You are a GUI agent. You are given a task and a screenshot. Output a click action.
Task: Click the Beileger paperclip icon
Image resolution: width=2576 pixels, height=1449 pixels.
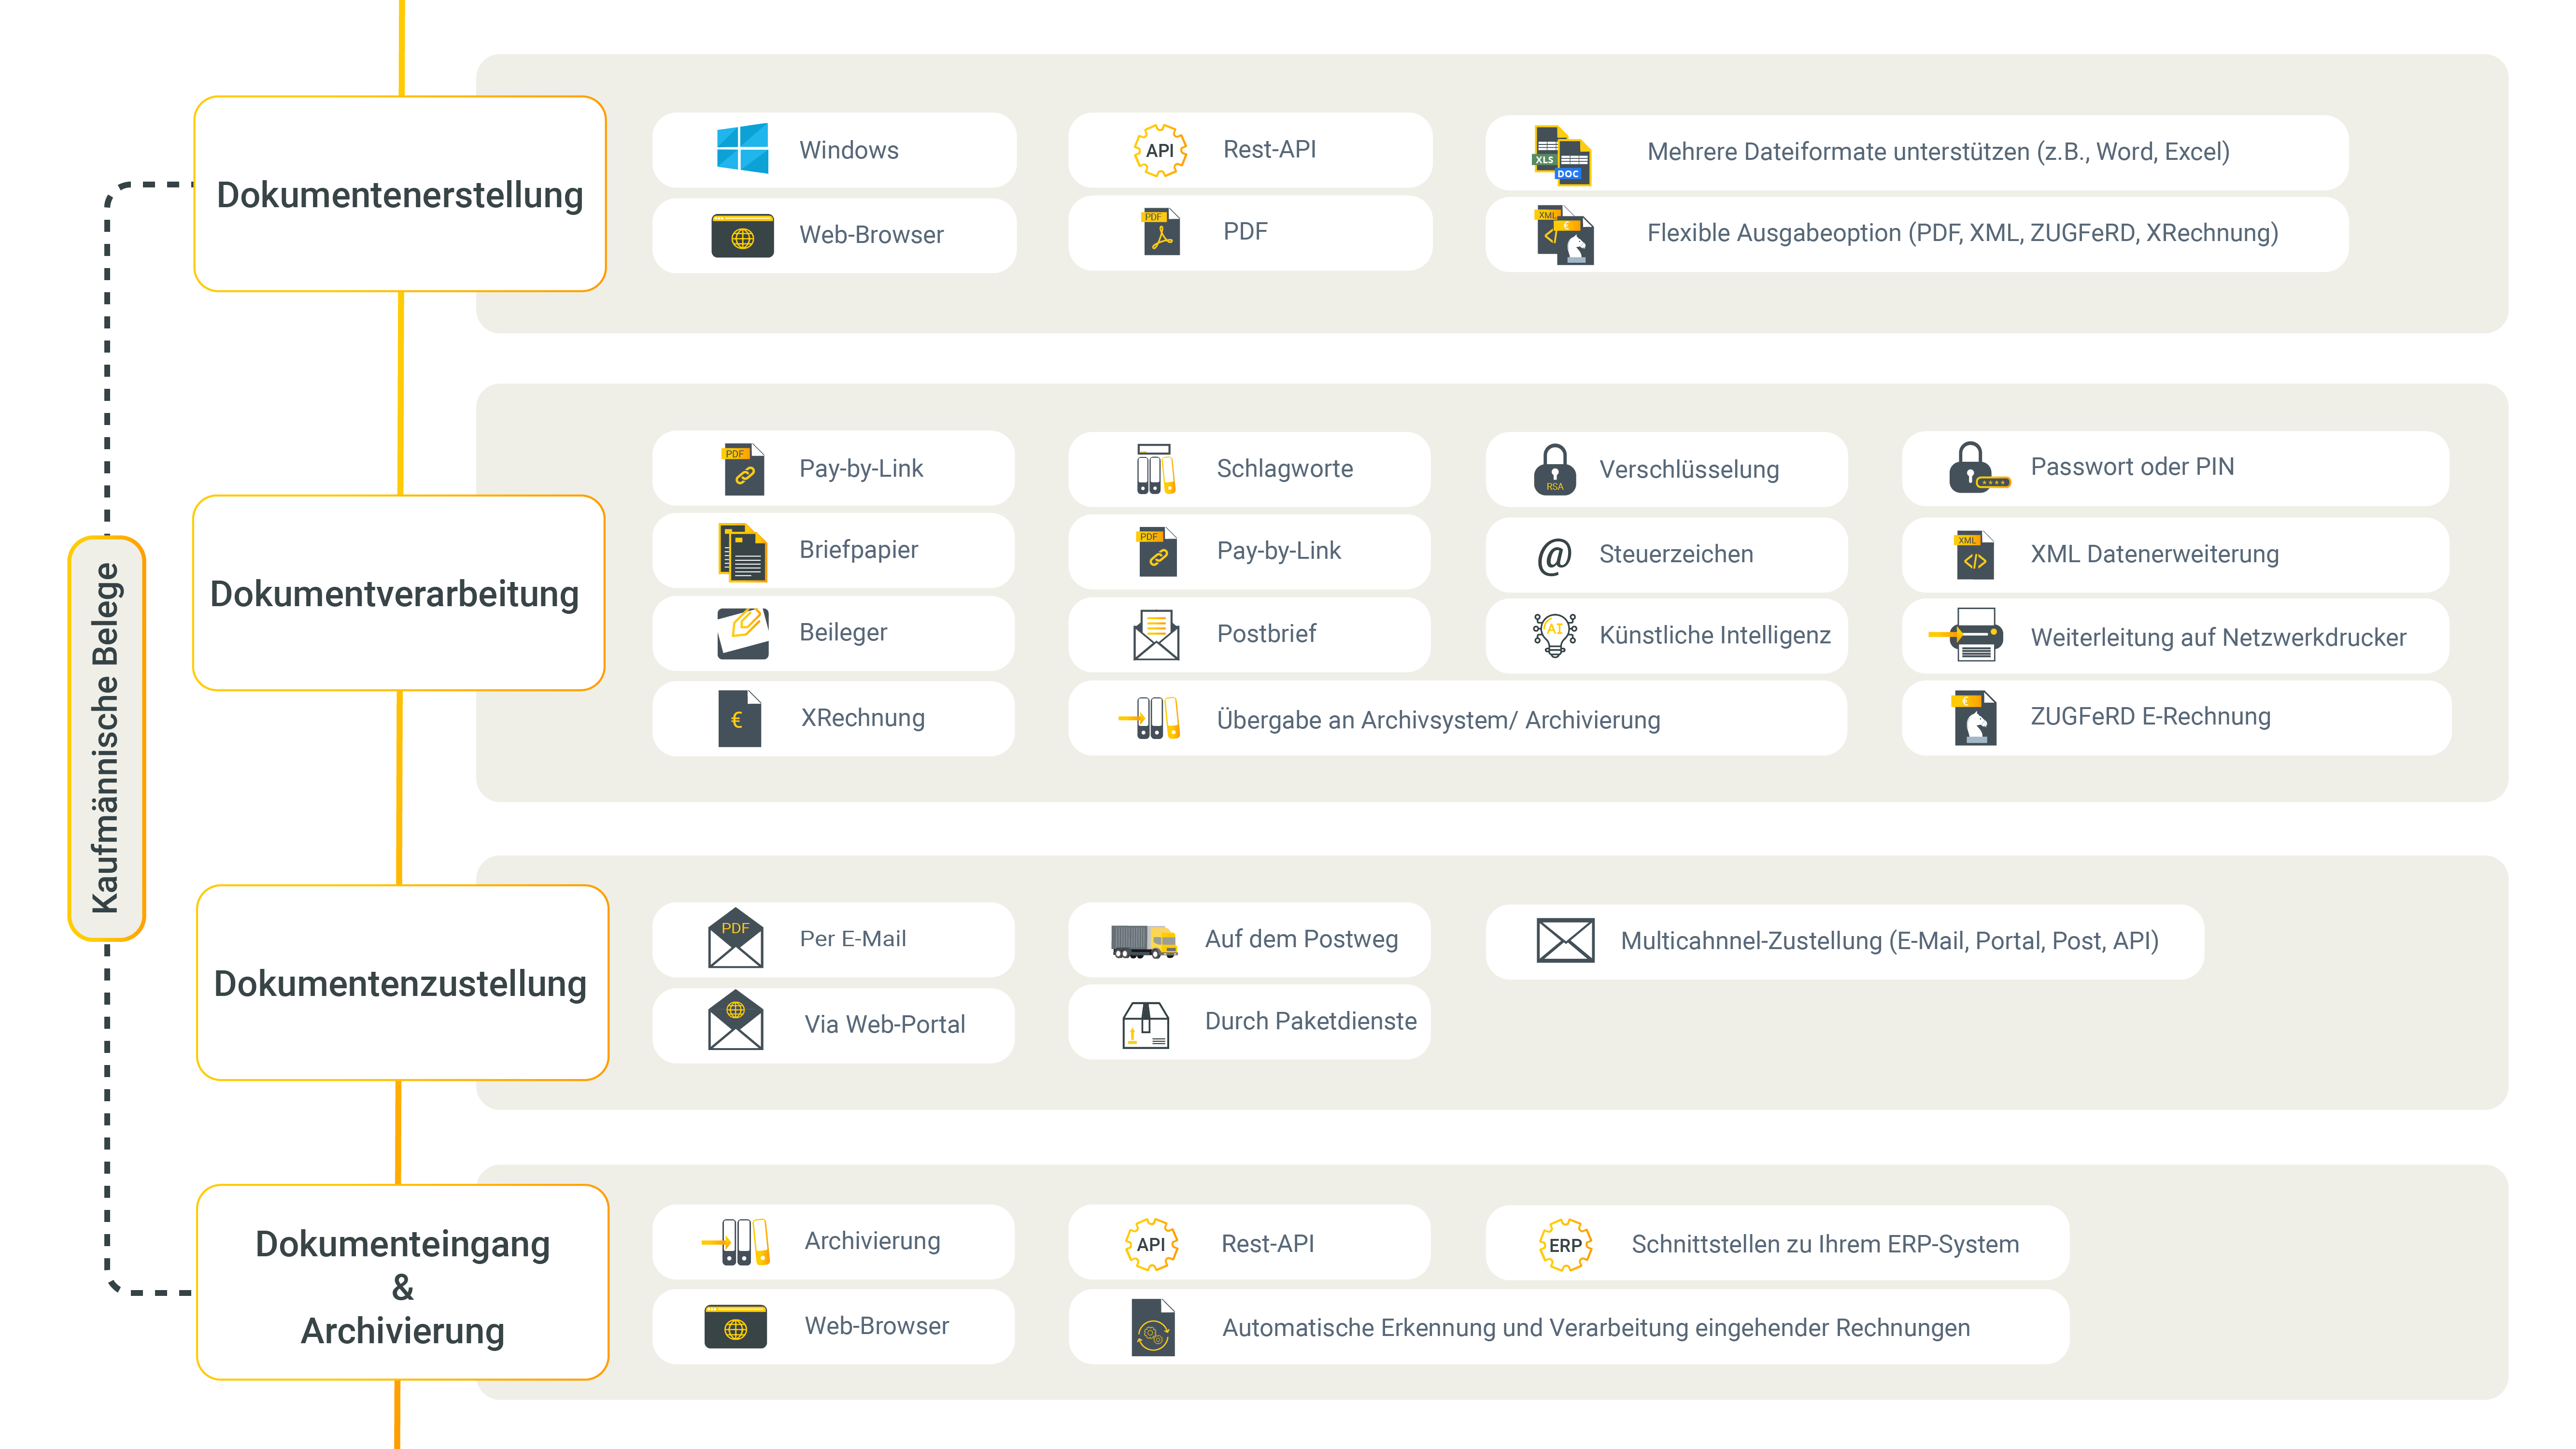click(743, 633)
